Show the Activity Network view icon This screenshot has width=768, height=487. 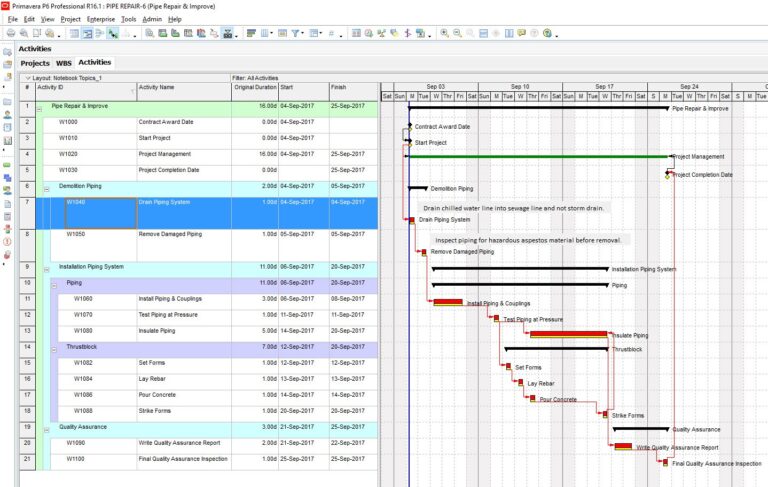tap(100, 33)
